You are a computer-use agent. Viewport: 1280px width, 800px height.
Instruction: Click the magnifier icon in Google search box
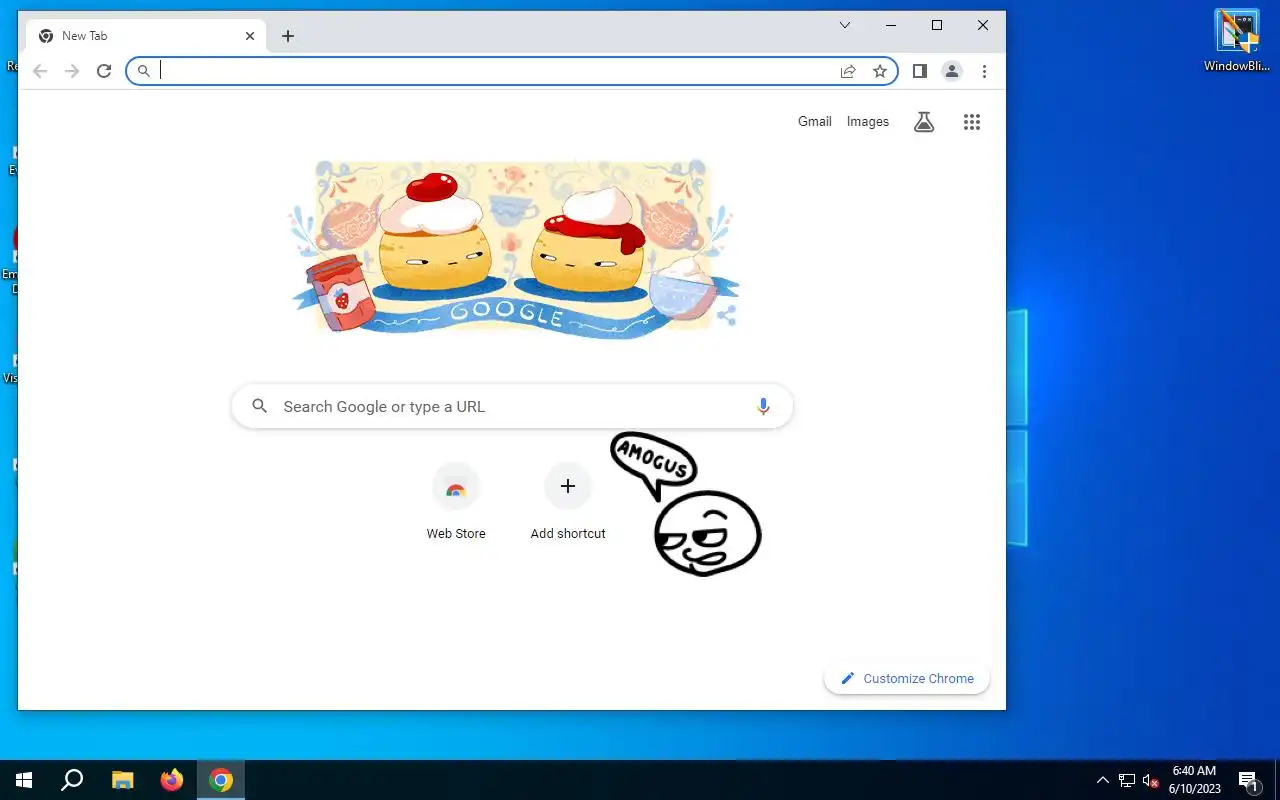coord(260,406)
